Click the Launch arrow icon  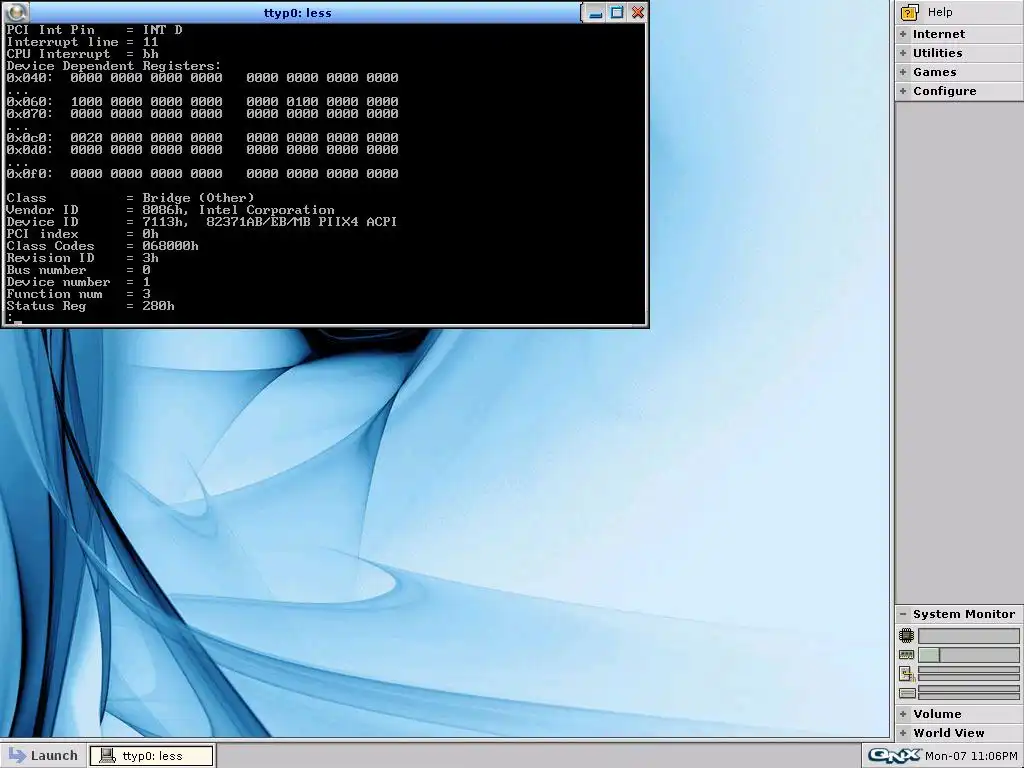pos(16,755)
